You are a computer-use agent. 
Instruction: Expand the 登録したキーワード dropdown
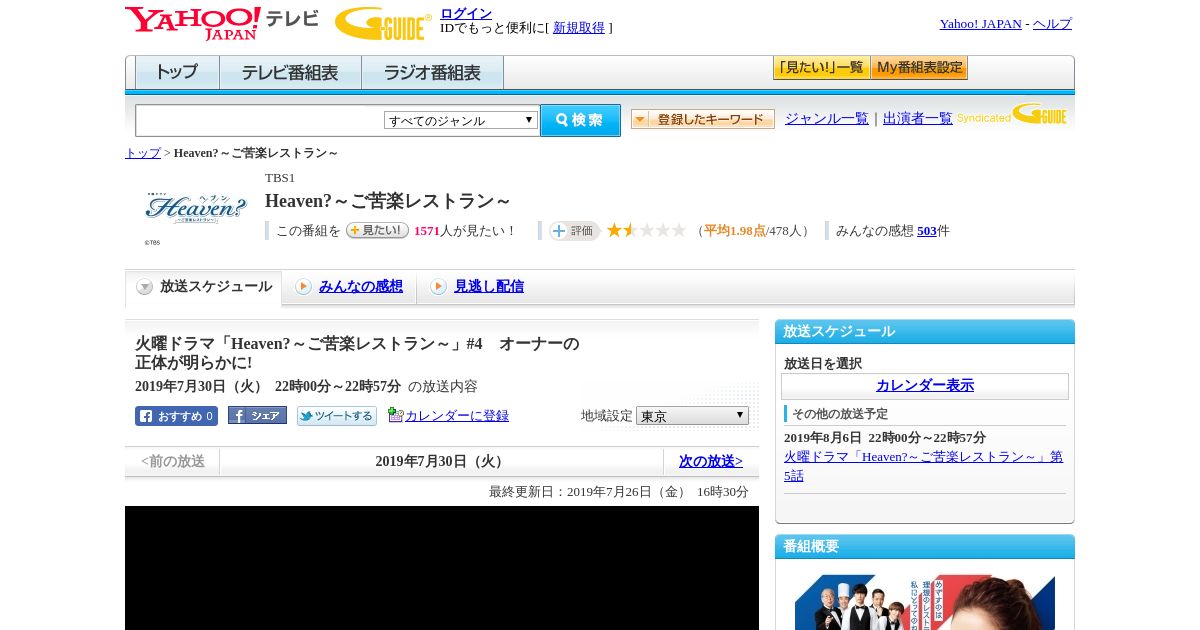point(703,119)
